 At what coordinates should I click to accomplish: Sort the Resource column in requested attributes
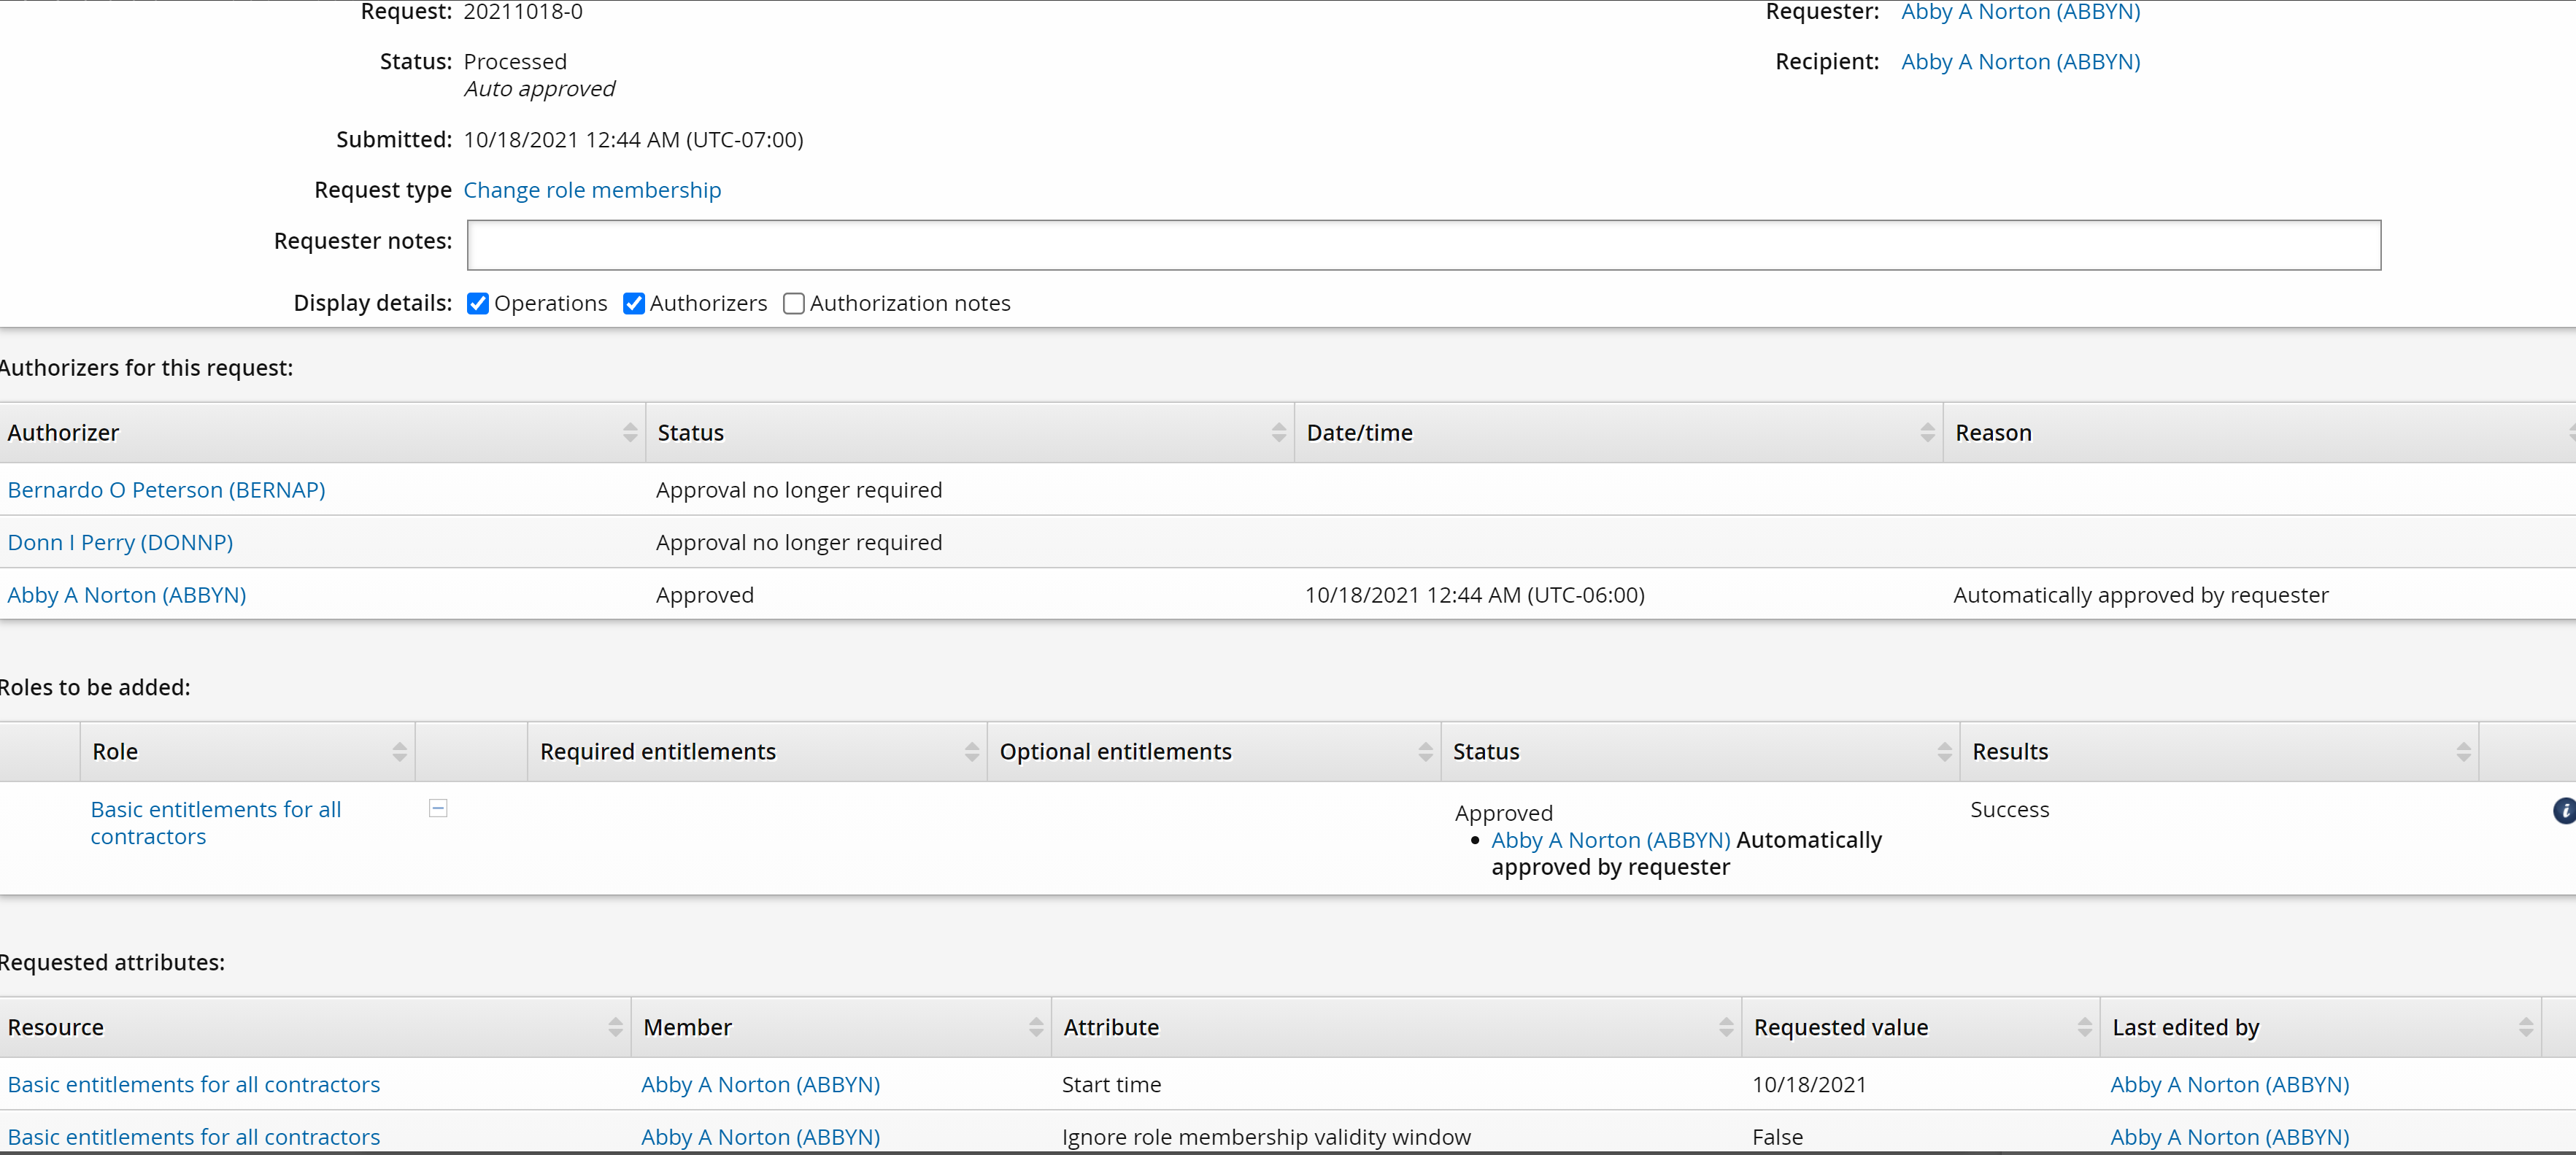[x=615, y=1026]
